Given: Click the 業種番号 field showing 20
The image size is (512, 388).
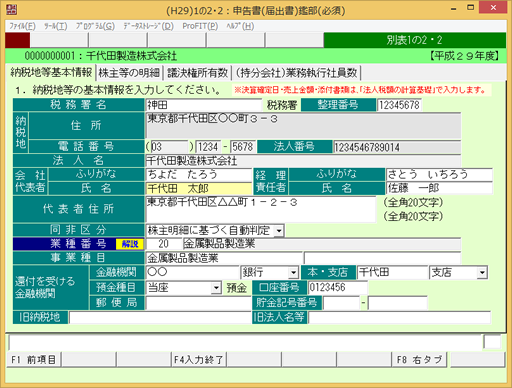Looking at the screenshot, I should click(164, 244).
